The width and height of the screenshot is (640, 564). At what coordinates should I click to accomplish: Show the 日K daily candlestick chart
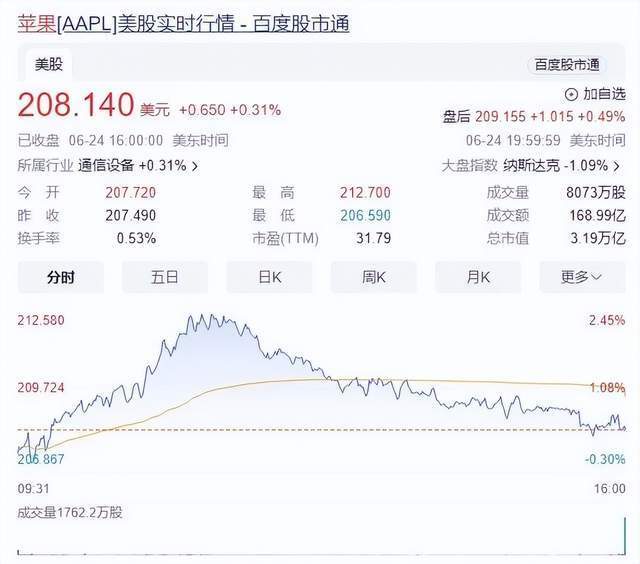(269, 277)
